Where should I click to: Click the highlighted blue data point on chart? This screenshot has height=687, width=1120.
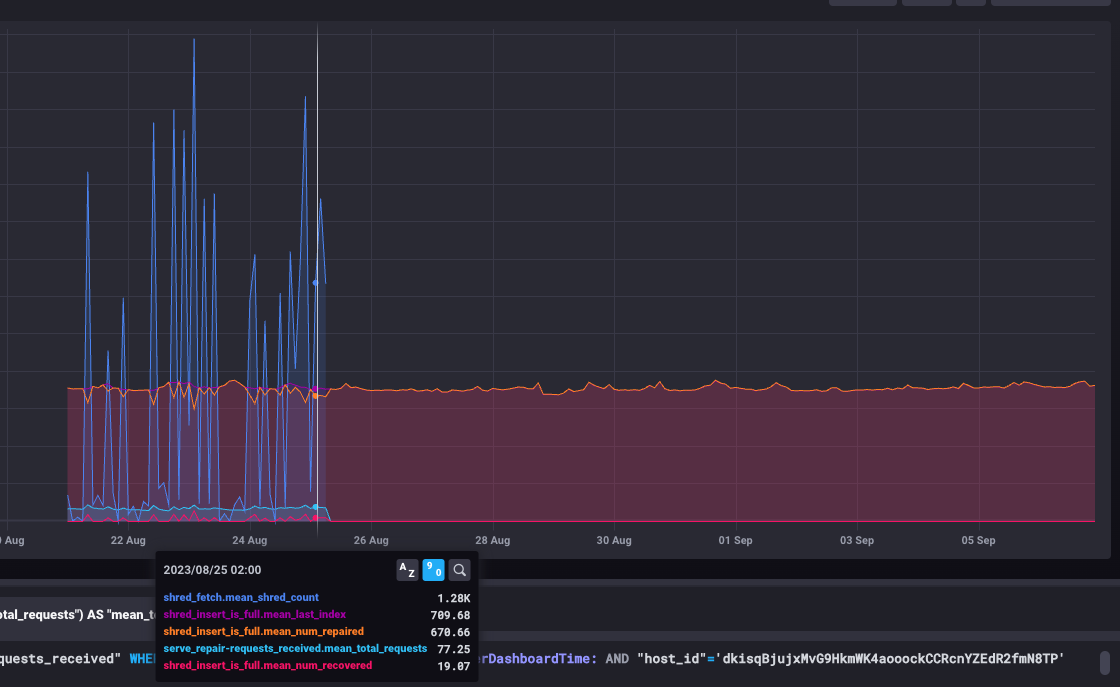[315, 283]
